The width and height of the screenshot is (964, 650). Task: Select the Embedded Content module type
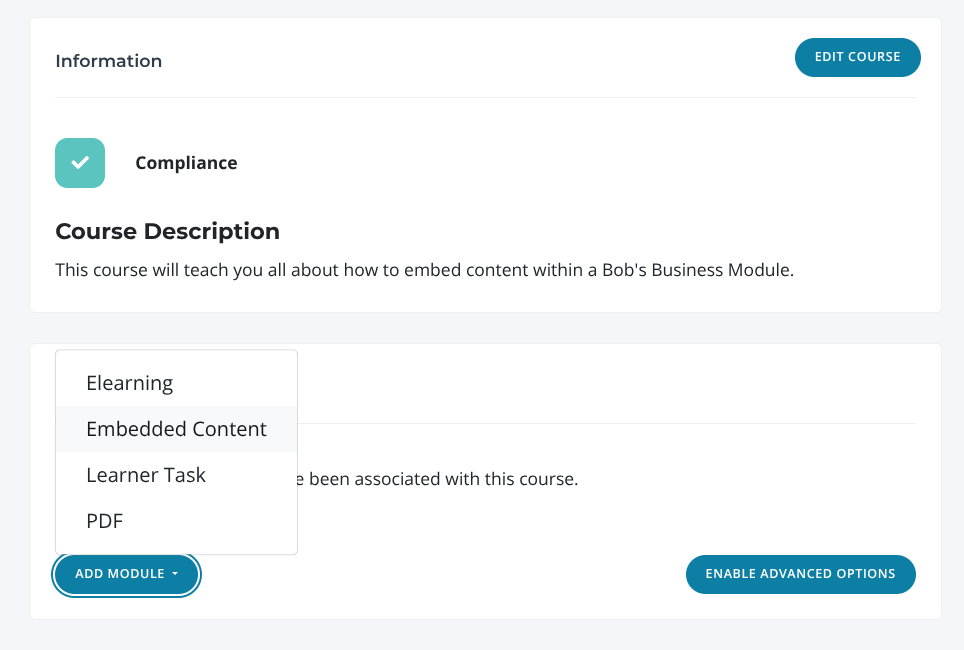coord(176,429)
